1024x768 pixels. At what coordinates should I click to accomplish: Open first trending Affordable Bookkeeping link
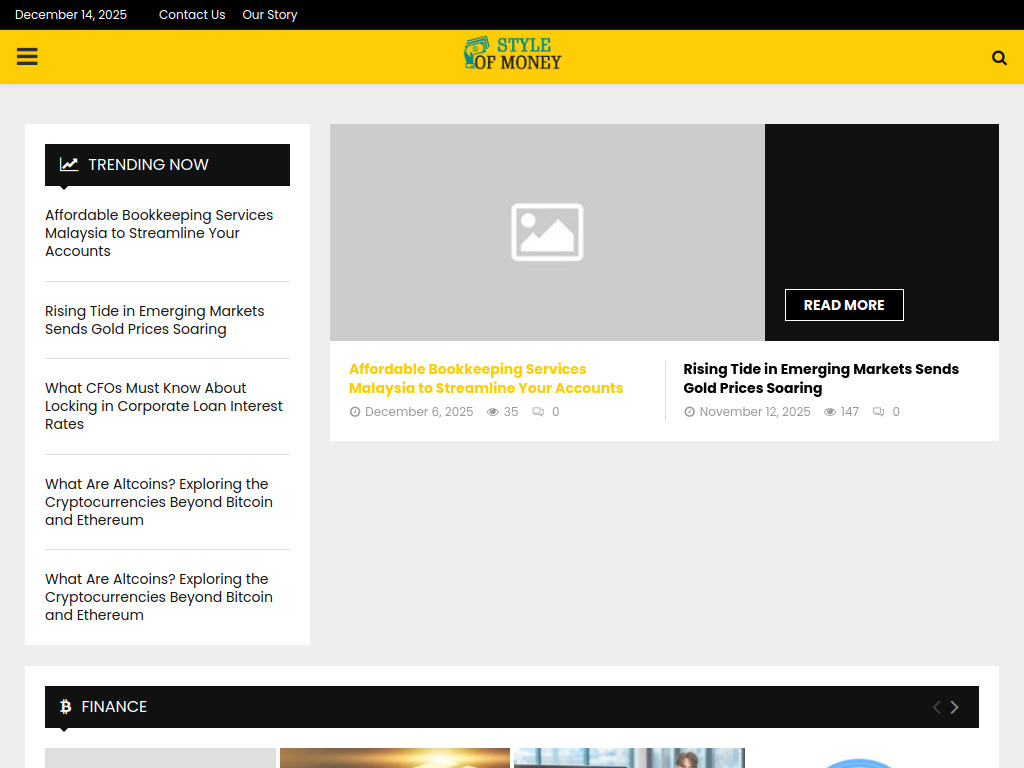158,233
